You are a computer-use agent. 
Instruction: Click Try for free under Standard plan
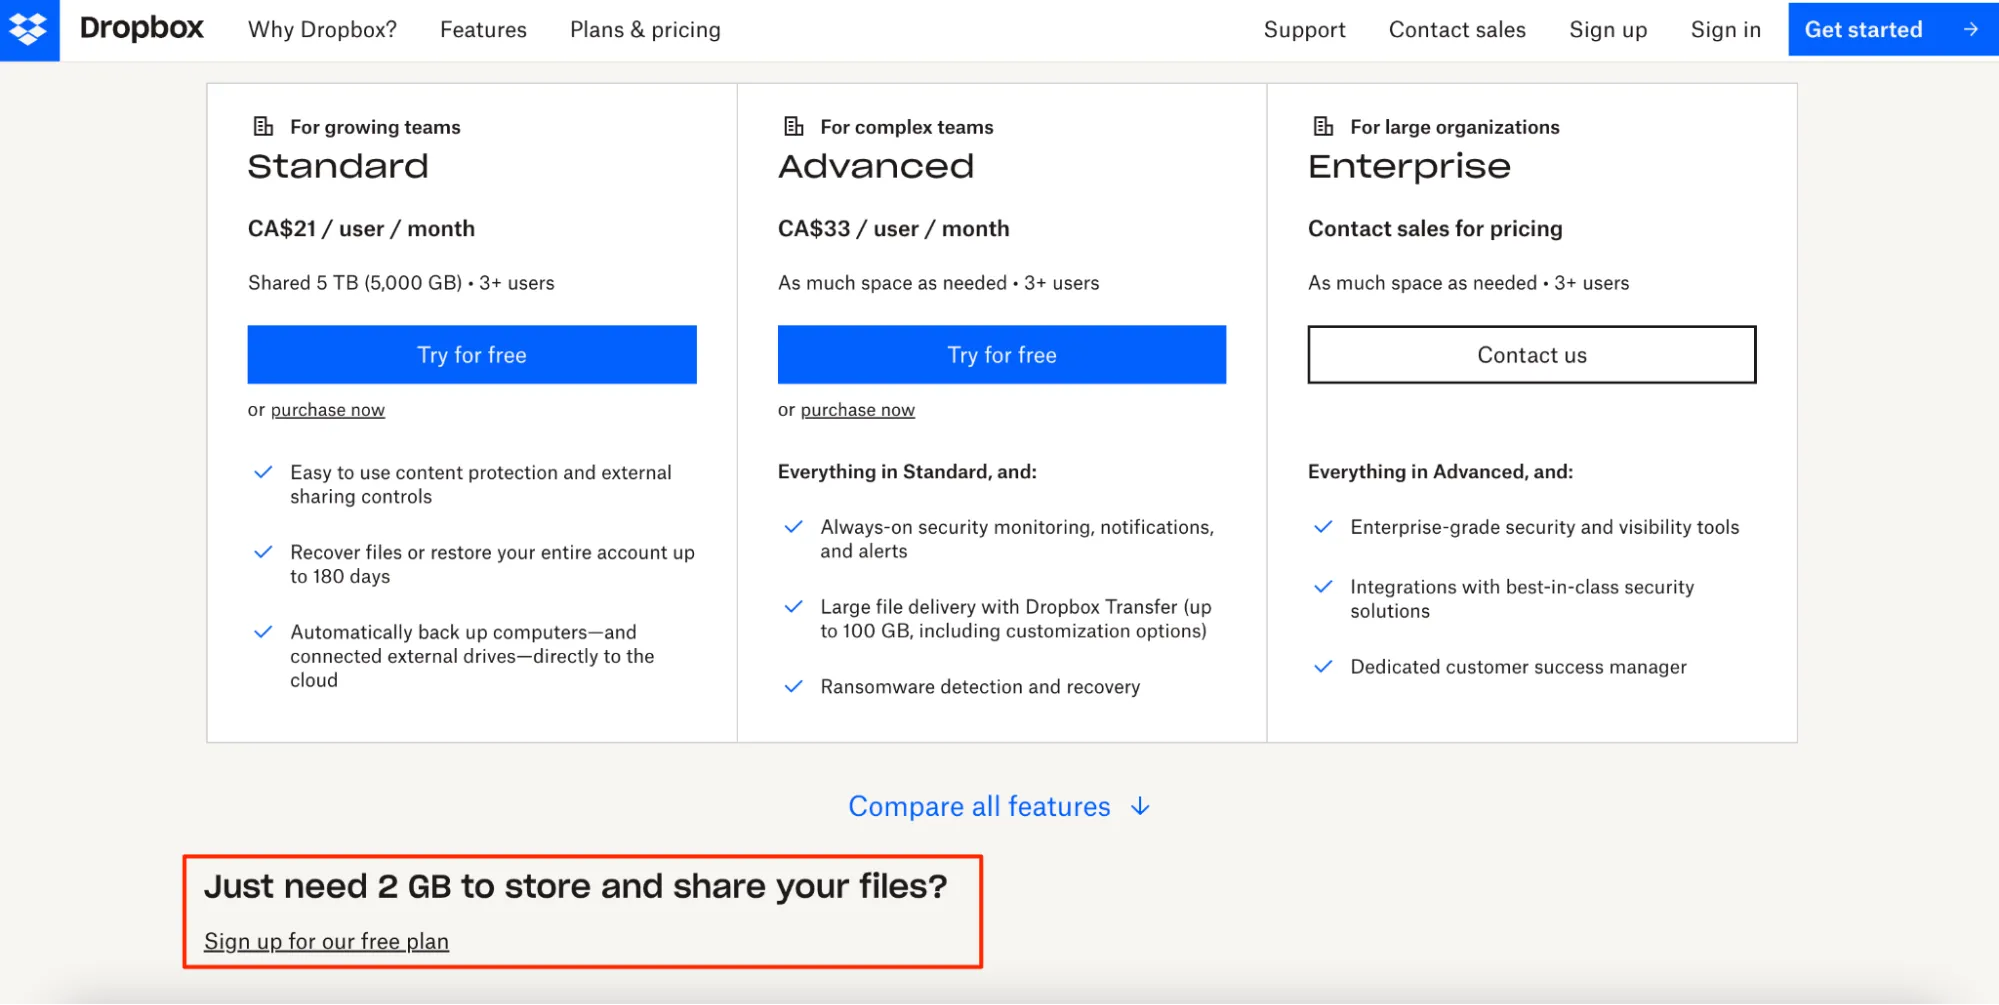tap(471, 354)
